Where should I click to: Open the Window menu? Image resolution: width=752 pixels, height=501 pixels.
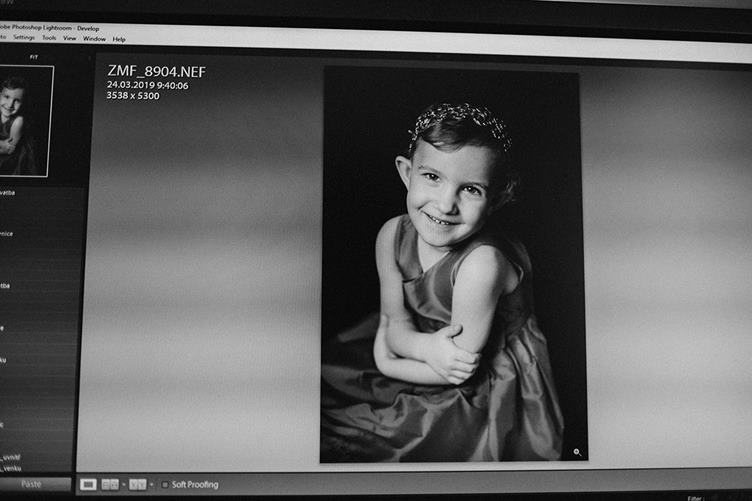coord(94,39)
